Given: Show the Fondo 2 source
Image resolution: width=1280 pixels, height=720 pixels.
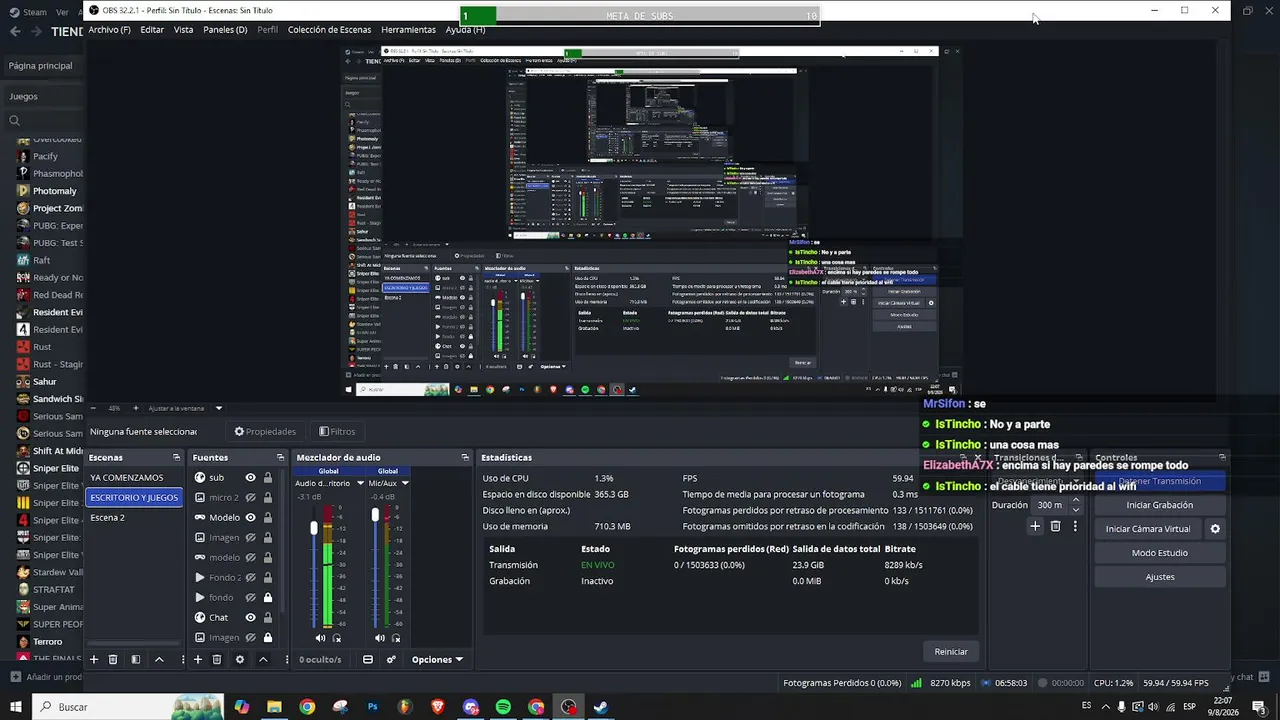Looking at the screenshot, I should pos(250,577).
